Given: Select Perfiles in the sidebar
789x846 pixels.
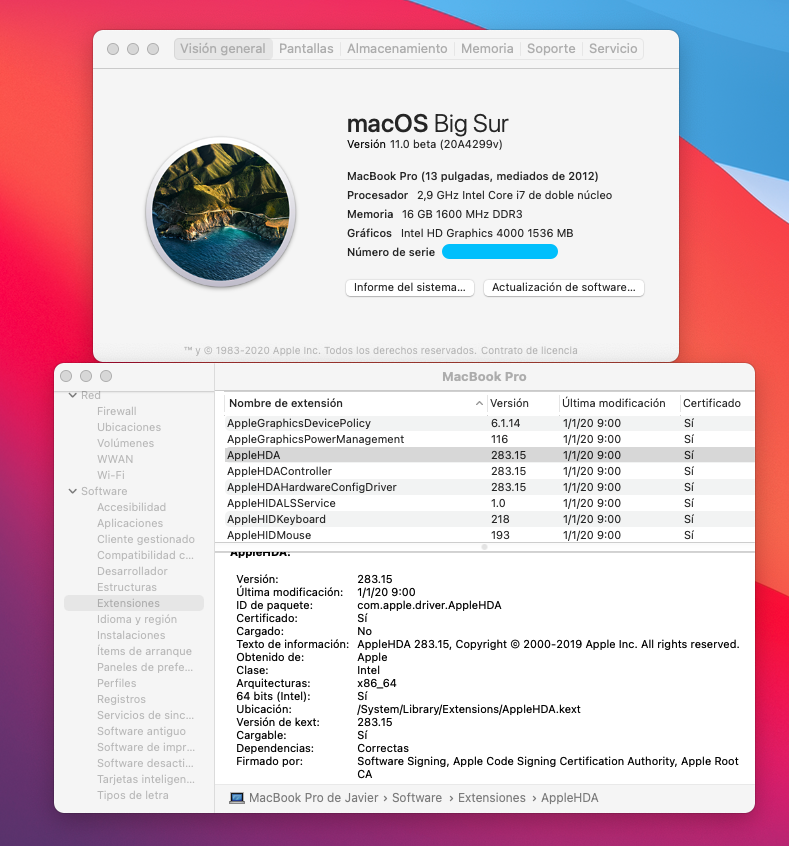Looking at the screenshot, I should (117, 683).
